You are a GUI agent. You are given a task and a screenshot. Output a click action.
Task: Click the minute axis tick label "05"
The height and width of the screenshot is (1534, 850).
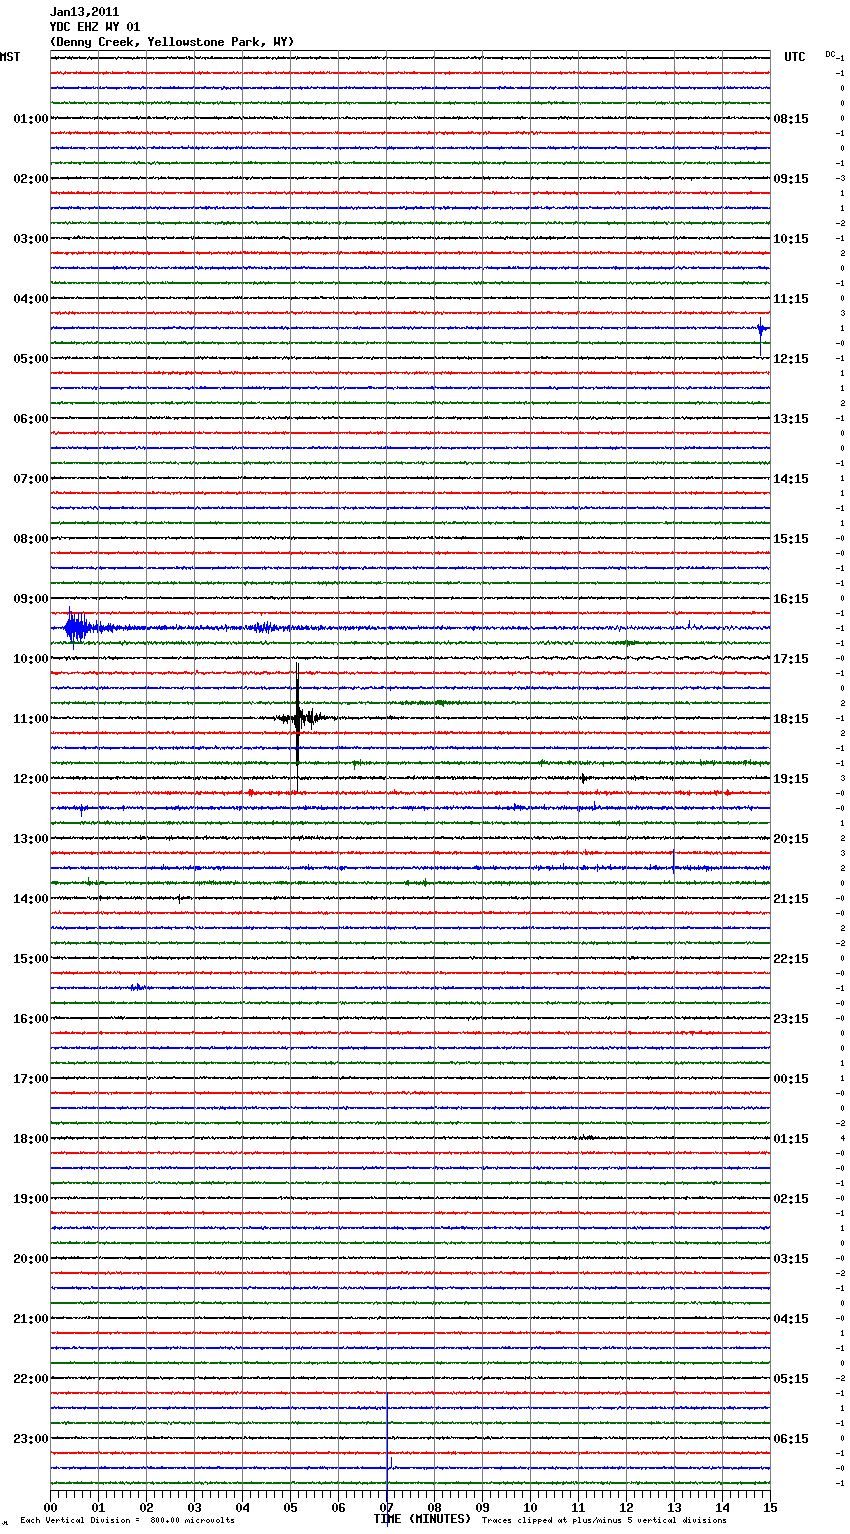pos(290,1507)
